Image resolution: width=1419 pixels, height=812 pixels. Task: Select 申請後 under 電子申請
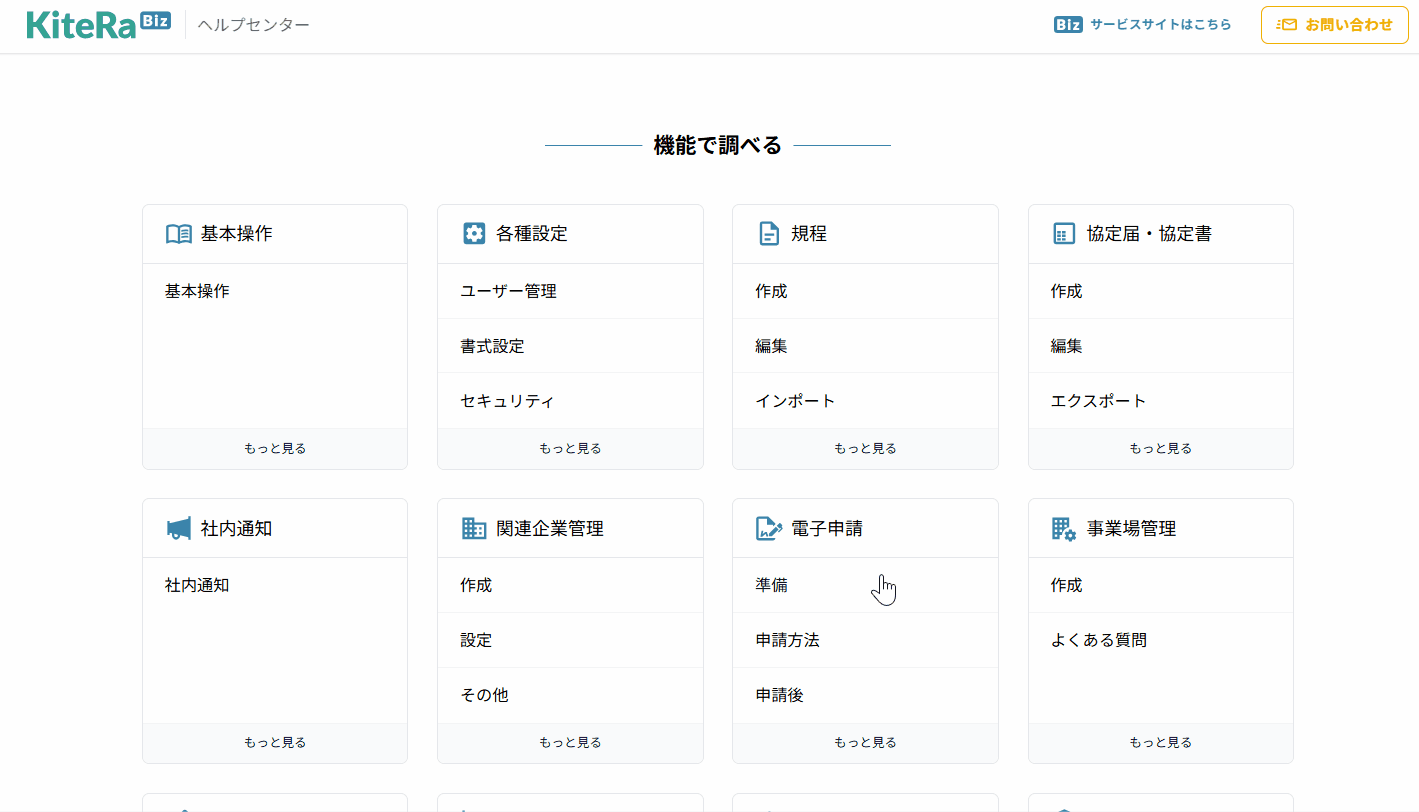click(865, 695)
